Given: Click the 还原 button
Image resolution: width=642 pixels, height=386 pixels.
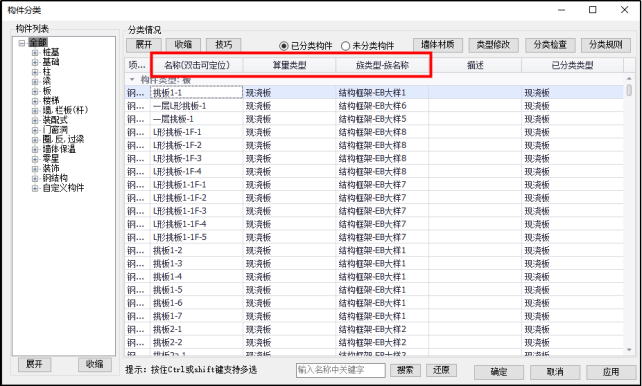Looking at the screenshot, I should point(441,370).
